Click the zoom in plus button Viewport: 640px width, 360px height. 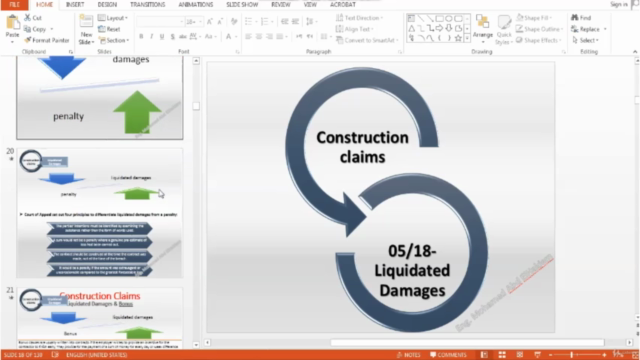[x=604, y=355]
